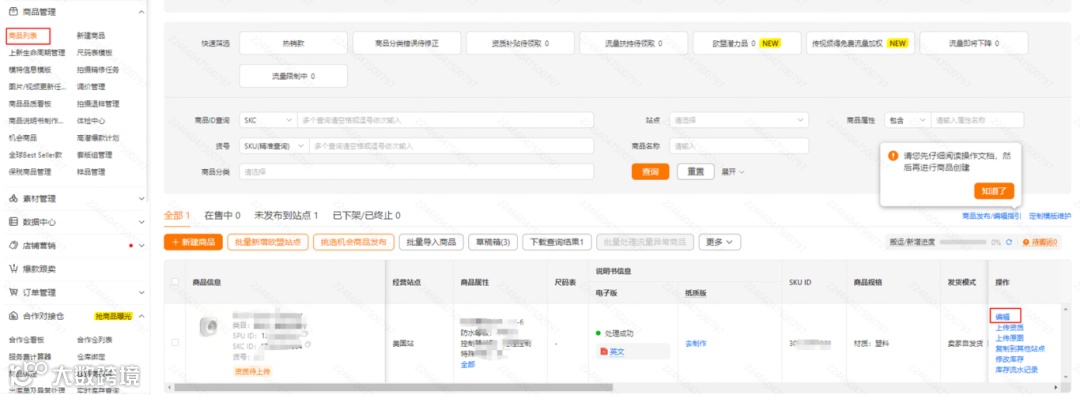1080x395 pixels.
Task: Click the 下载查询结果1 button
Action: pyautogui.click(x=557, y=242)
